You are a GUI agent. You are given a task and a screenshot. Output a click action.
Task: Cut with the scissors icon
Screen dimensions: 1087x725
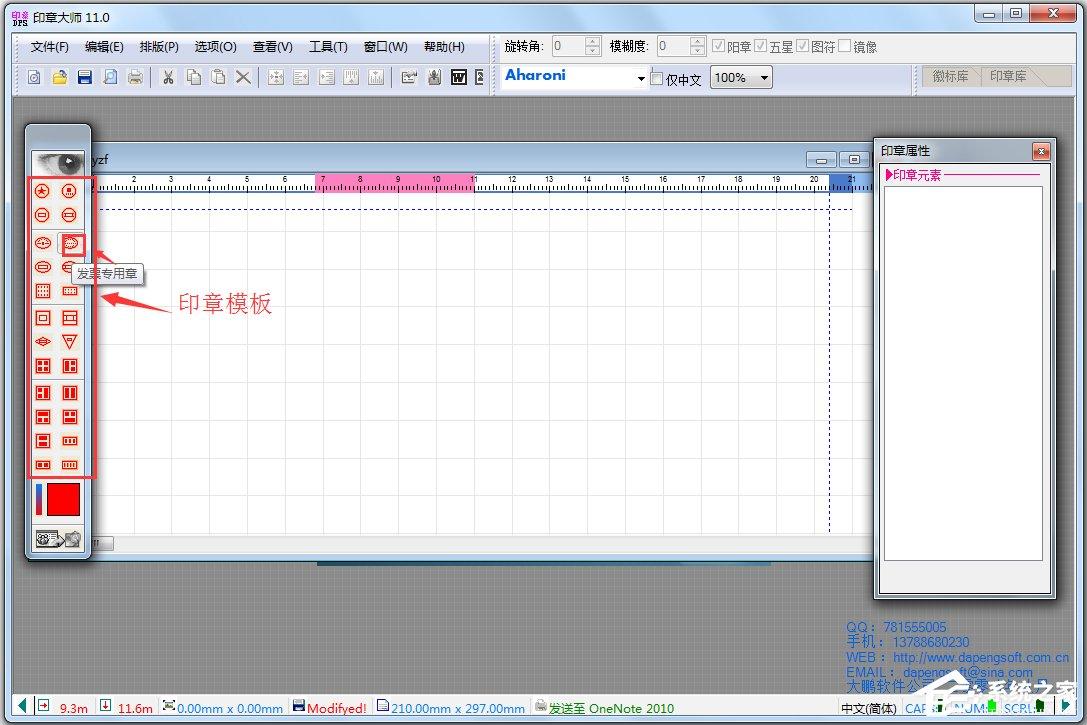(168, 77)
